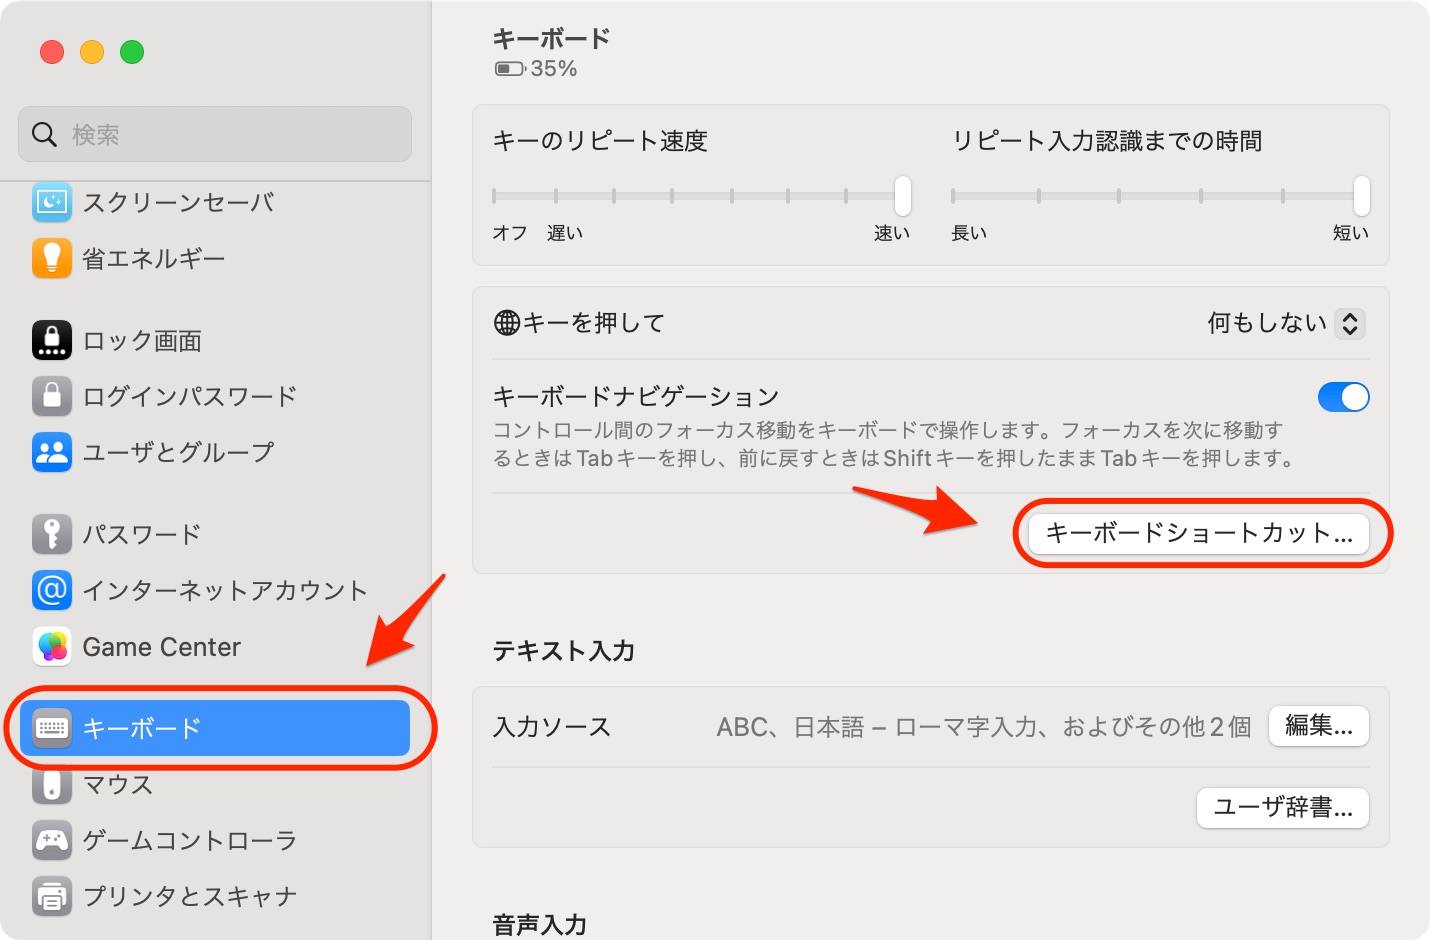The width and height of the screenshot is (1430, 940).
Task: Click the keyboard battery level icon
Action: pos(510,69)
